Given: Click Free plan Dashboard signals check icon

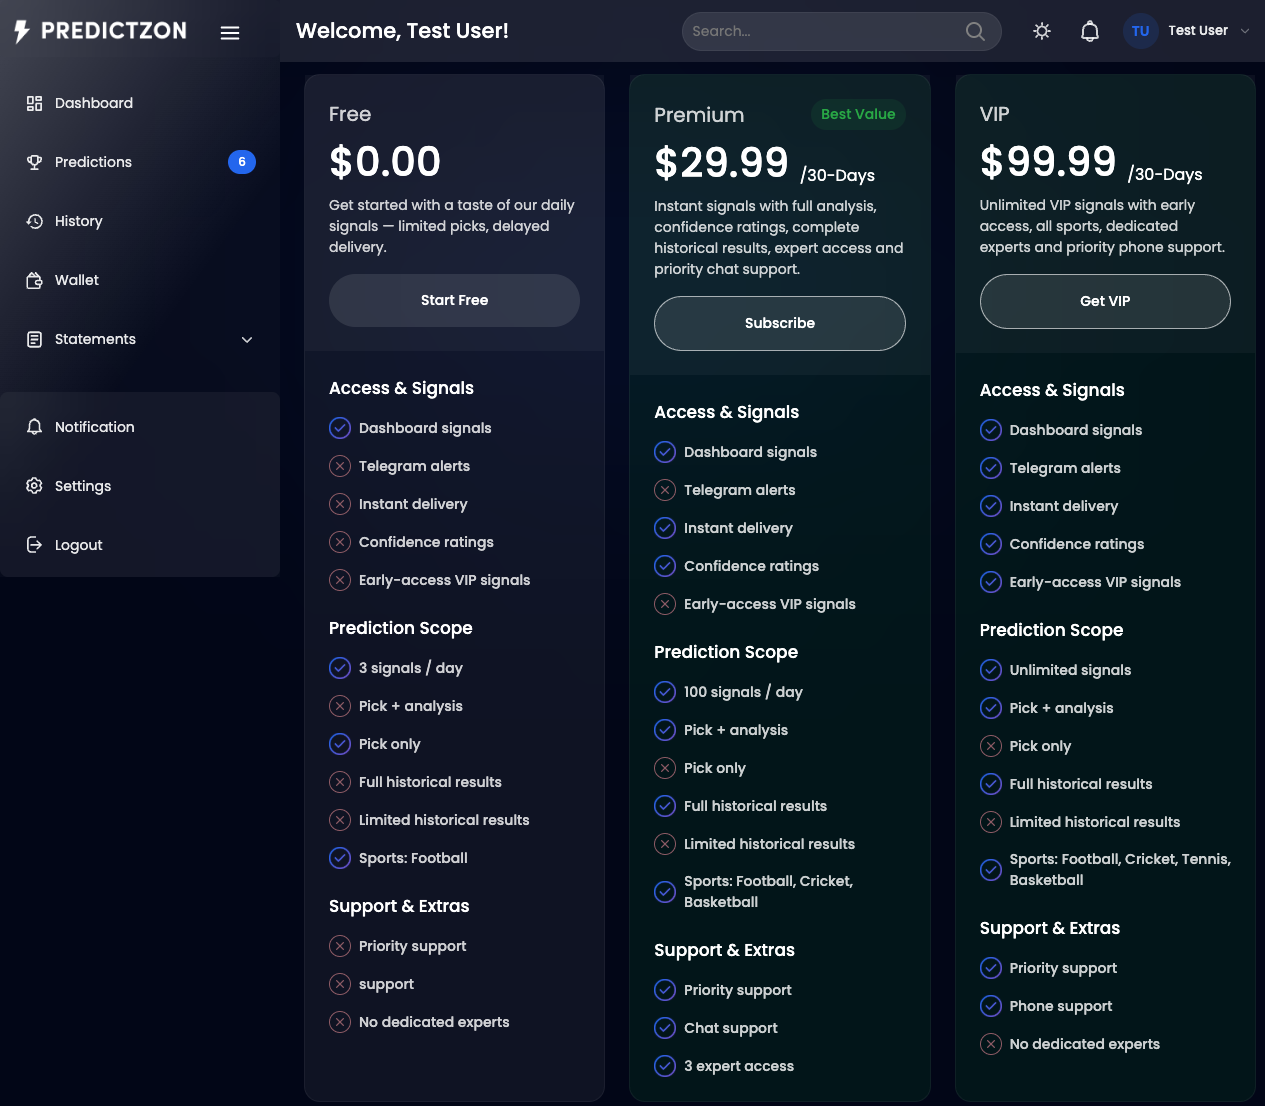Looking at the screenshot, I should point(340,428).
